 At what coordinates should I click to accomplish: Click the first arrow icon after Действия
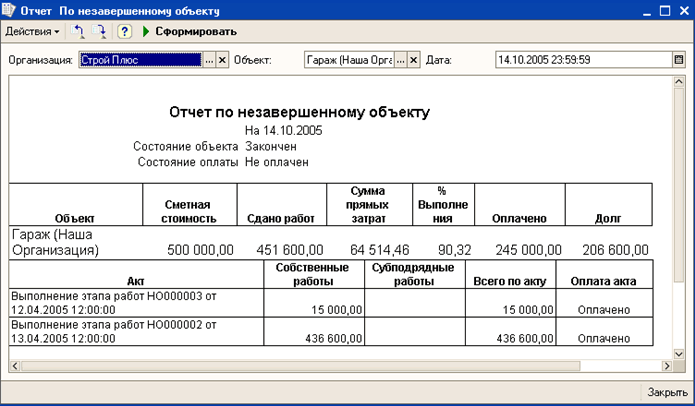(79, 32)
